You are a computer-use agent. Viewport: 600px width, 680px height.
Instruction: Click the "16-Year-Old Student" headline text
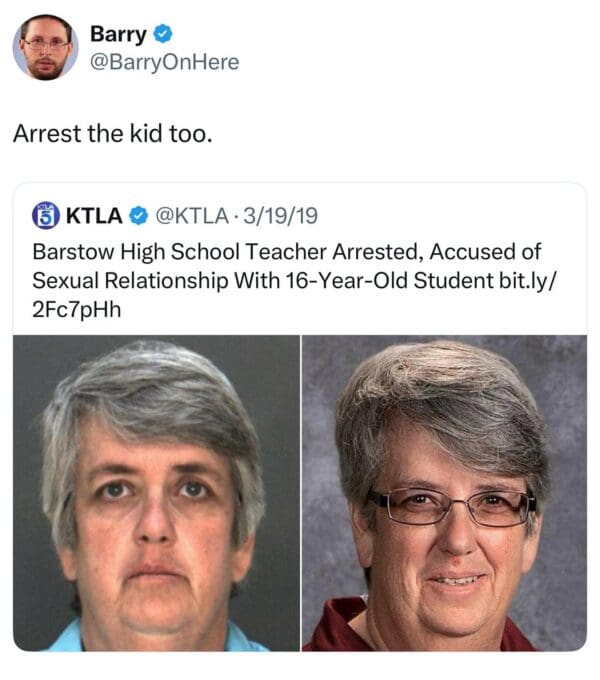pos(389,280)
